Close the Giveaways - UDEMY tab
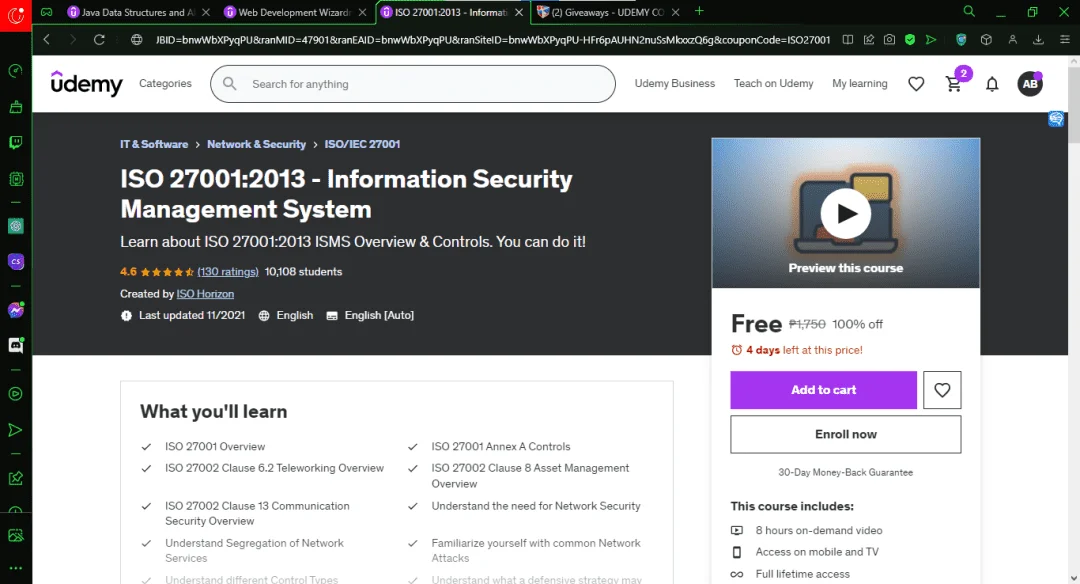The width and height of the screenshot is (1080, 584). (x=676, y=12)
